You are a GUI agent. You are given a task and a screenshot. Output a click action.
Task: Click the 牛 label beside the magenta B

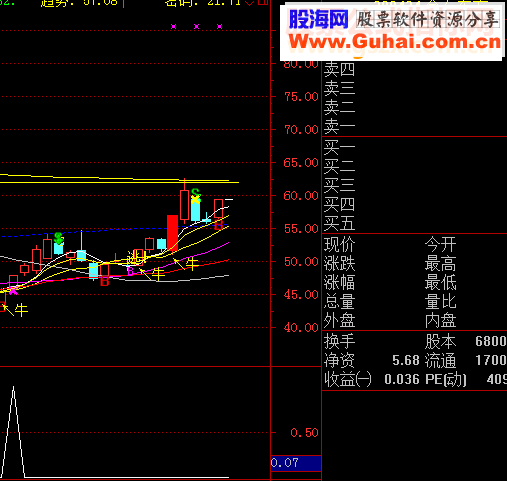[x=158, y=274]
